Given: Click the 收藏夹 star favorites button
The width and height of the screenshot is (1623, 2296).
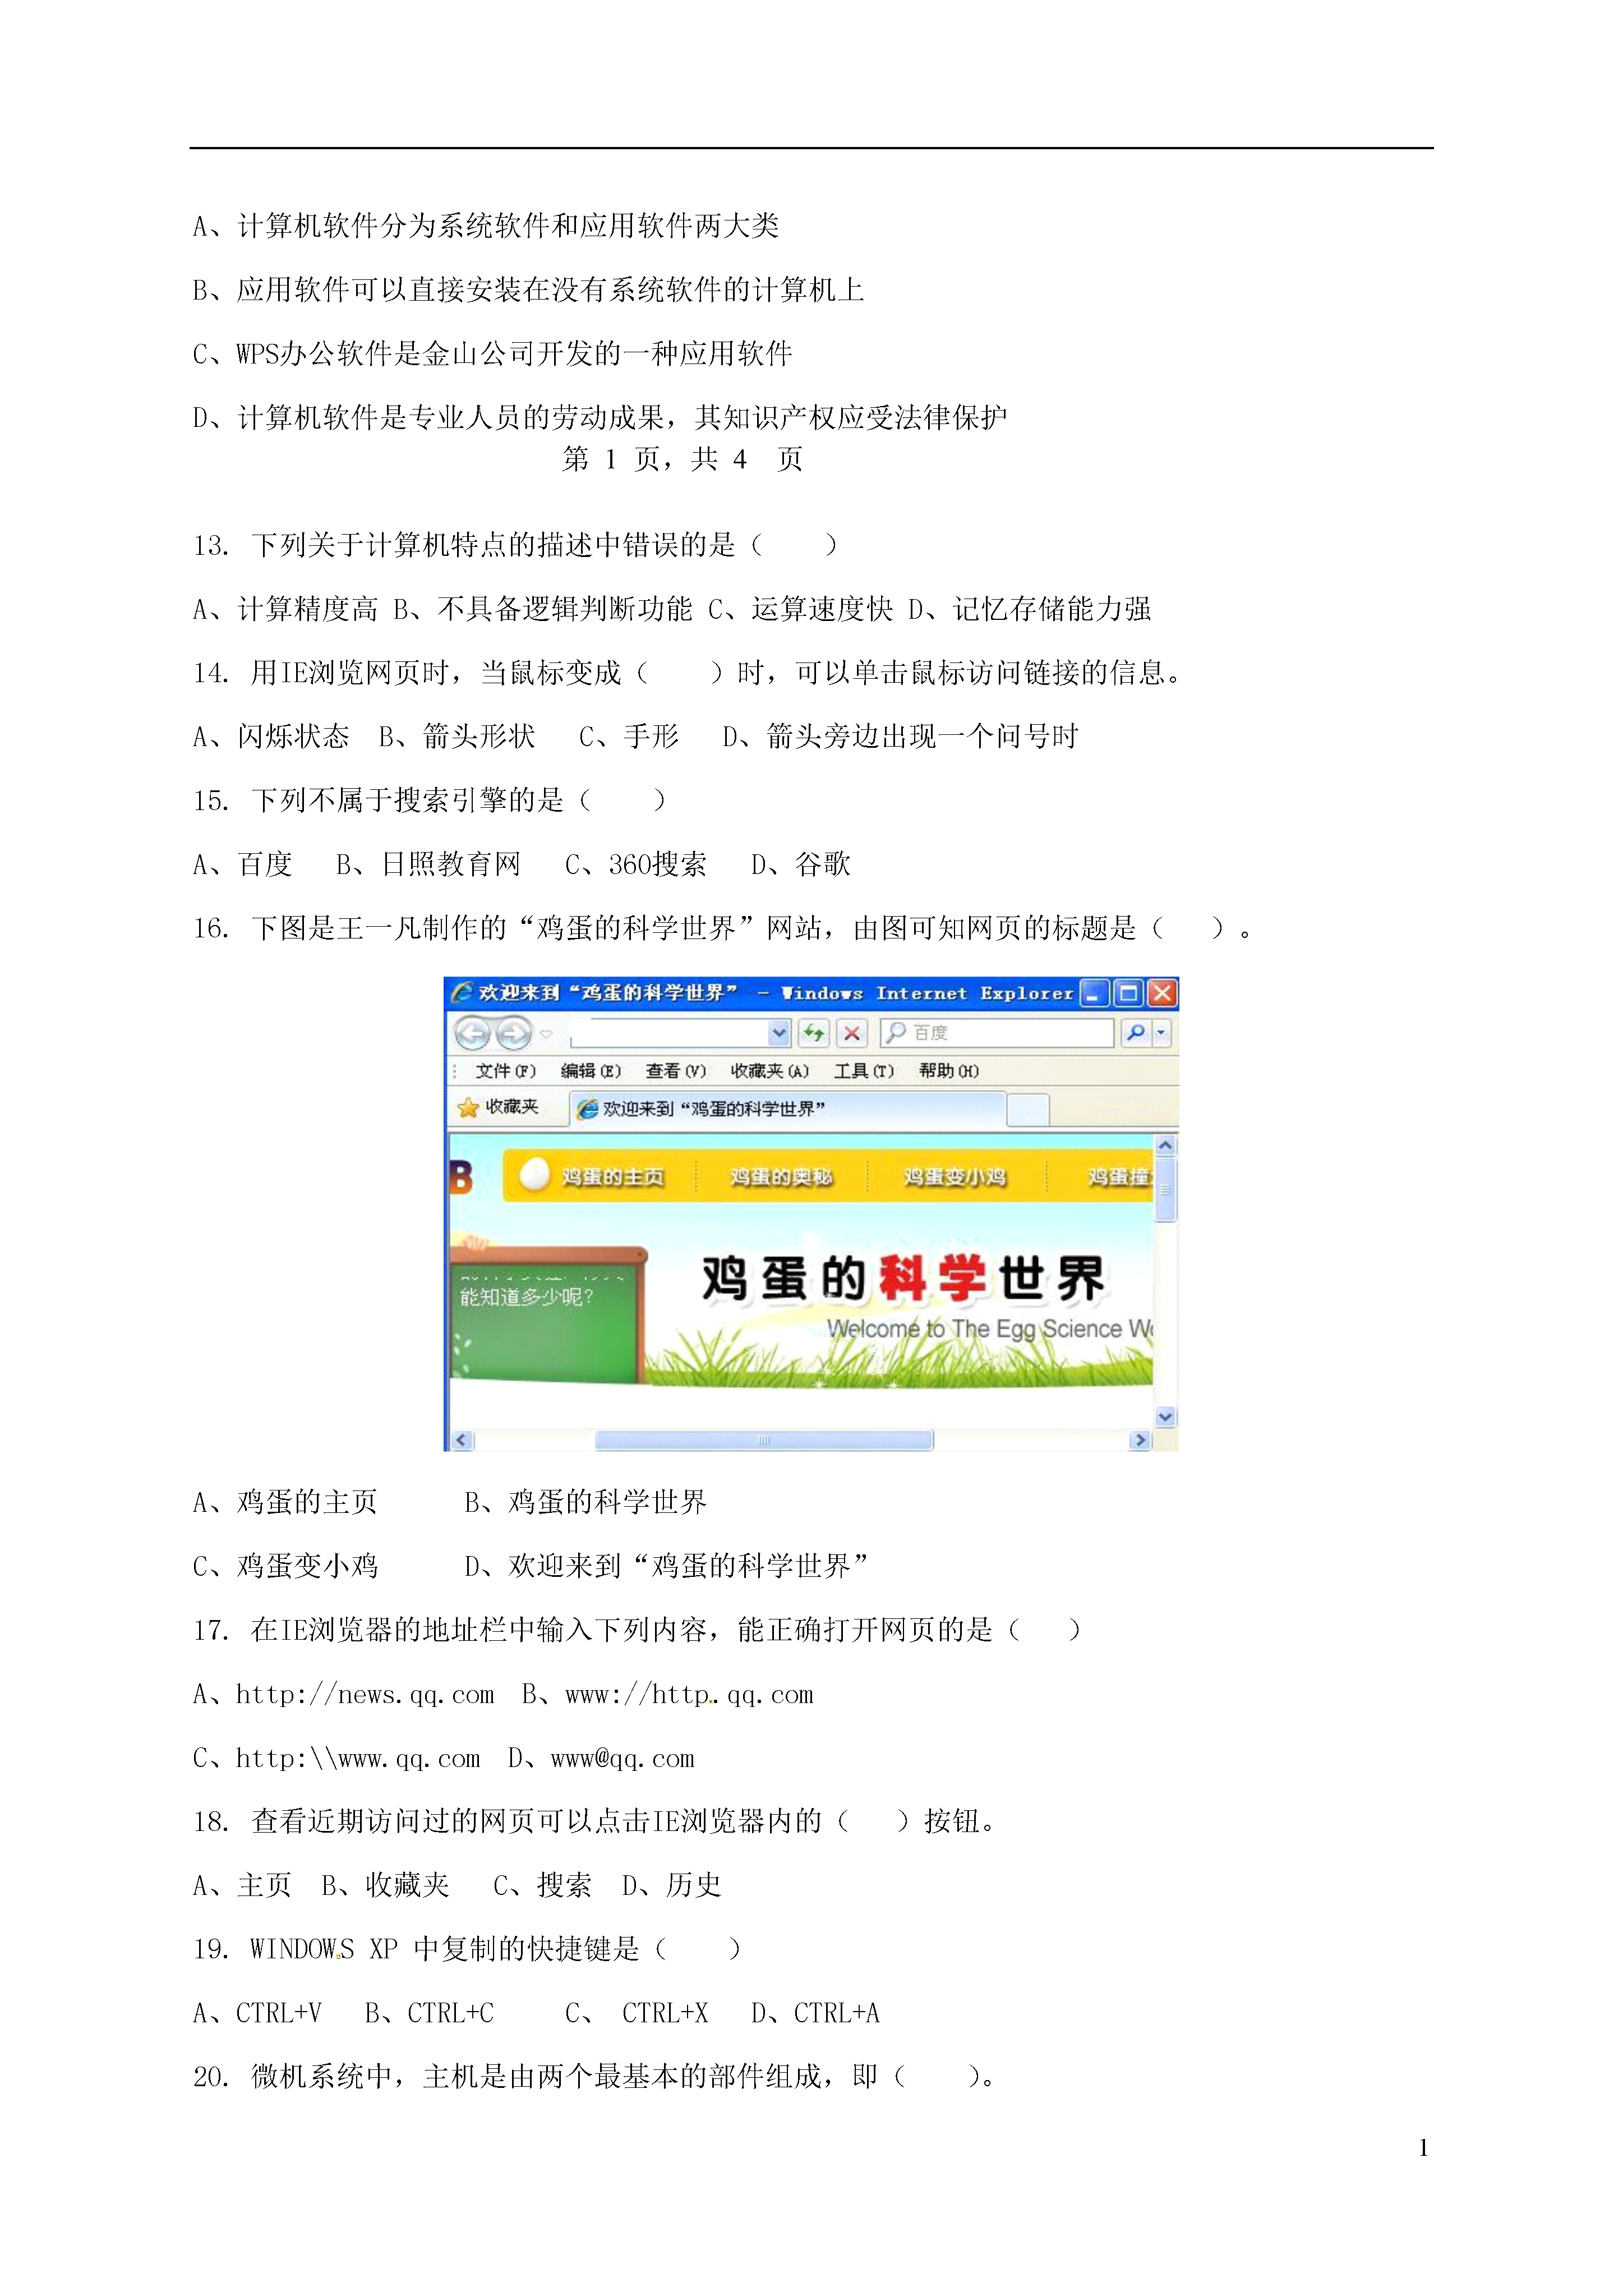Looking at the screenshot, I should (x=498, y=1107).
